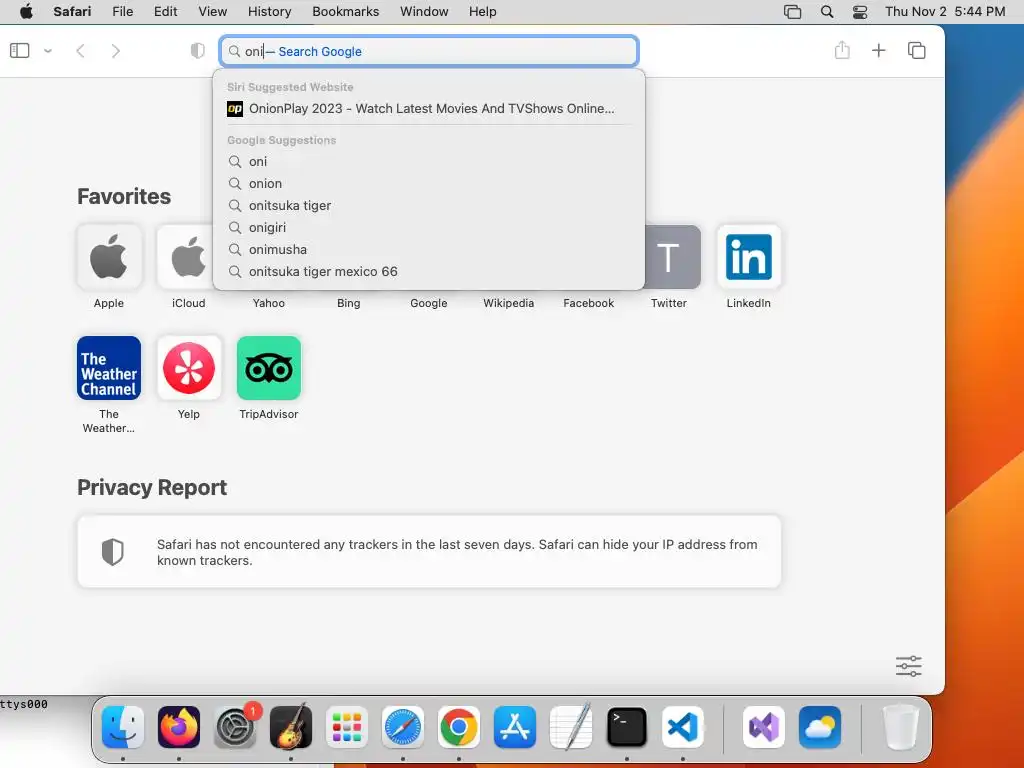Click the Stage Manager menu bar icon
Image resolution: width=1024 pixels, height=768 pixels.
[792, 12]
